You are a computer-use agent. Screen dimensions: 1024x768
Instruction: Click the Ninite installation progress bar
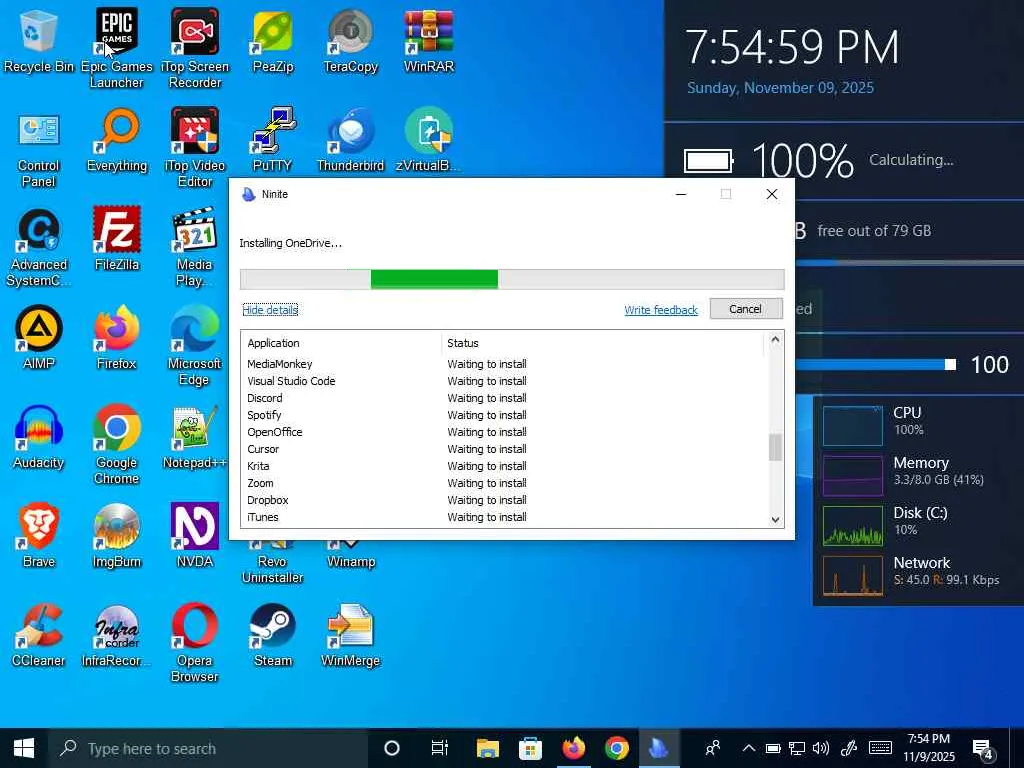512,279
